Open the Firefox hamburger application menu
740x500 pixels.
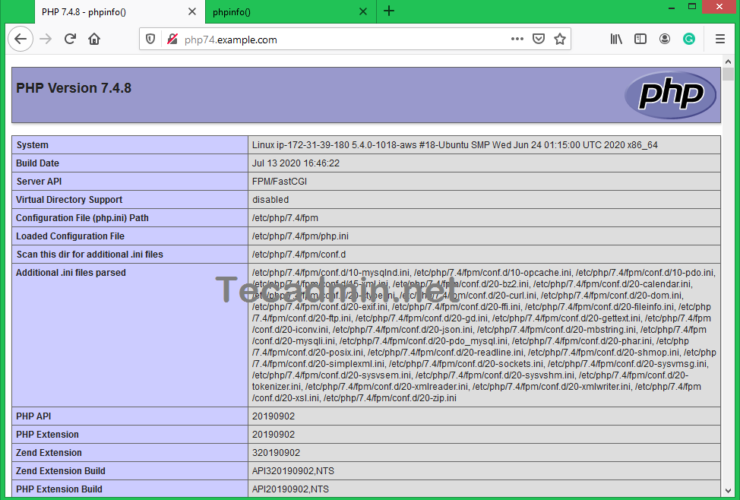[719, 39]
